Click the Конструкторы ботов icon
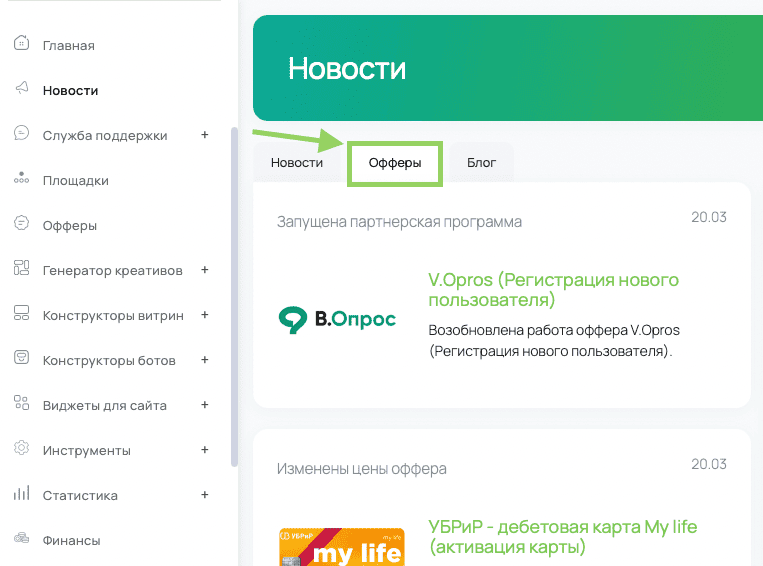This screenshot has height=566, width=763. pyautogui.click(x=21, y=360)
